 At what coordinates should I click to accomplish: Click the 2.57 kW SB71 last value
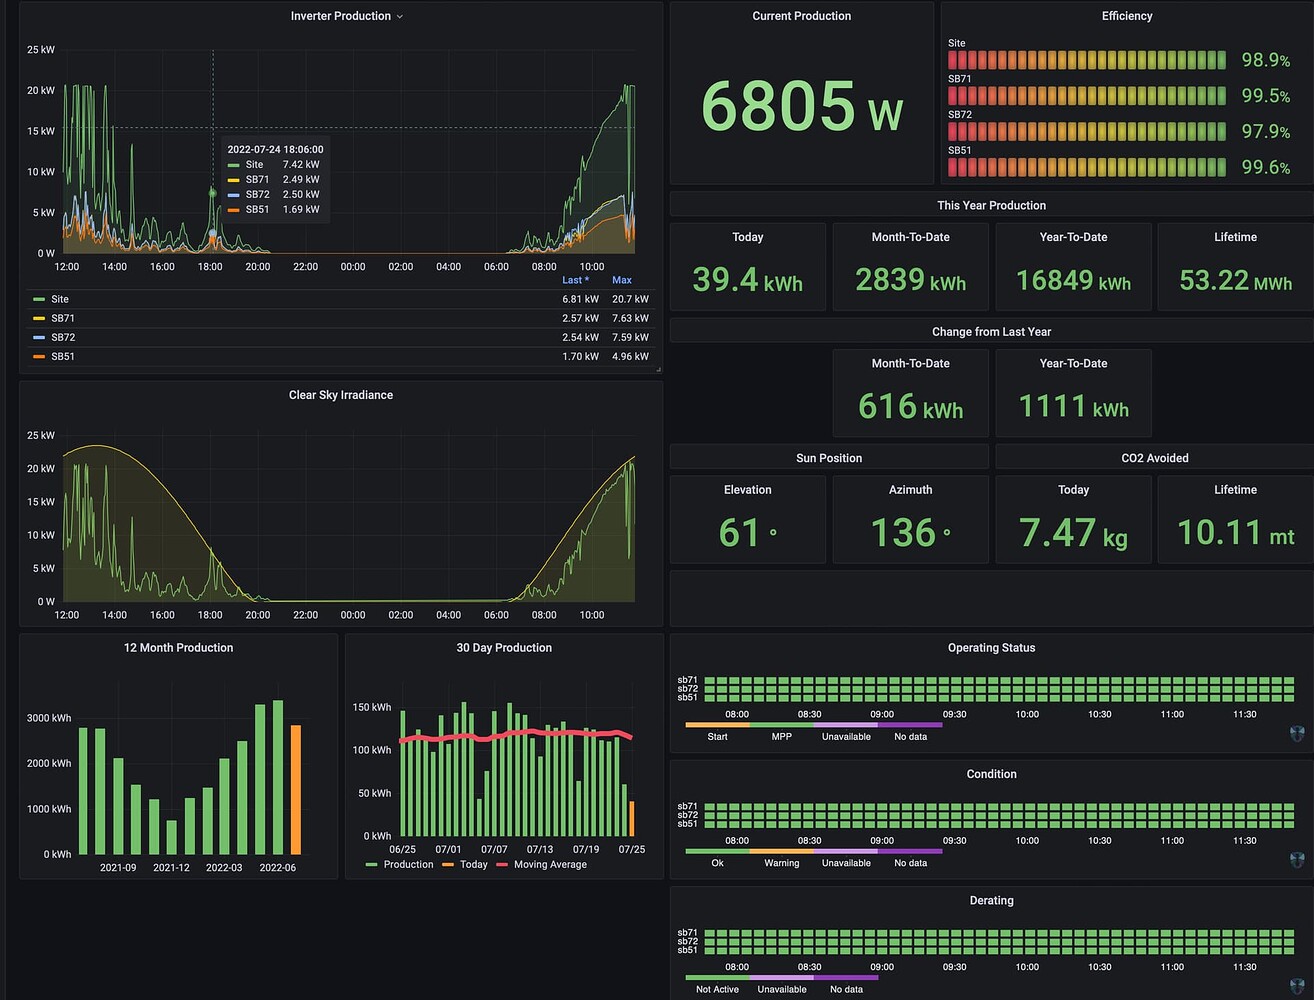click(x=580, y=318)
